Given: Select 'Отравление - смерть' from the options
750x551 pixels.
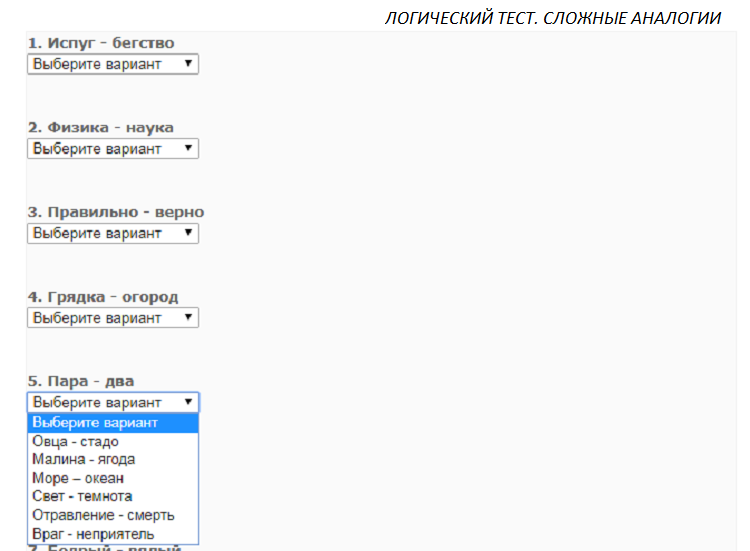Looking at the screenshot, I should click(103, 515).
